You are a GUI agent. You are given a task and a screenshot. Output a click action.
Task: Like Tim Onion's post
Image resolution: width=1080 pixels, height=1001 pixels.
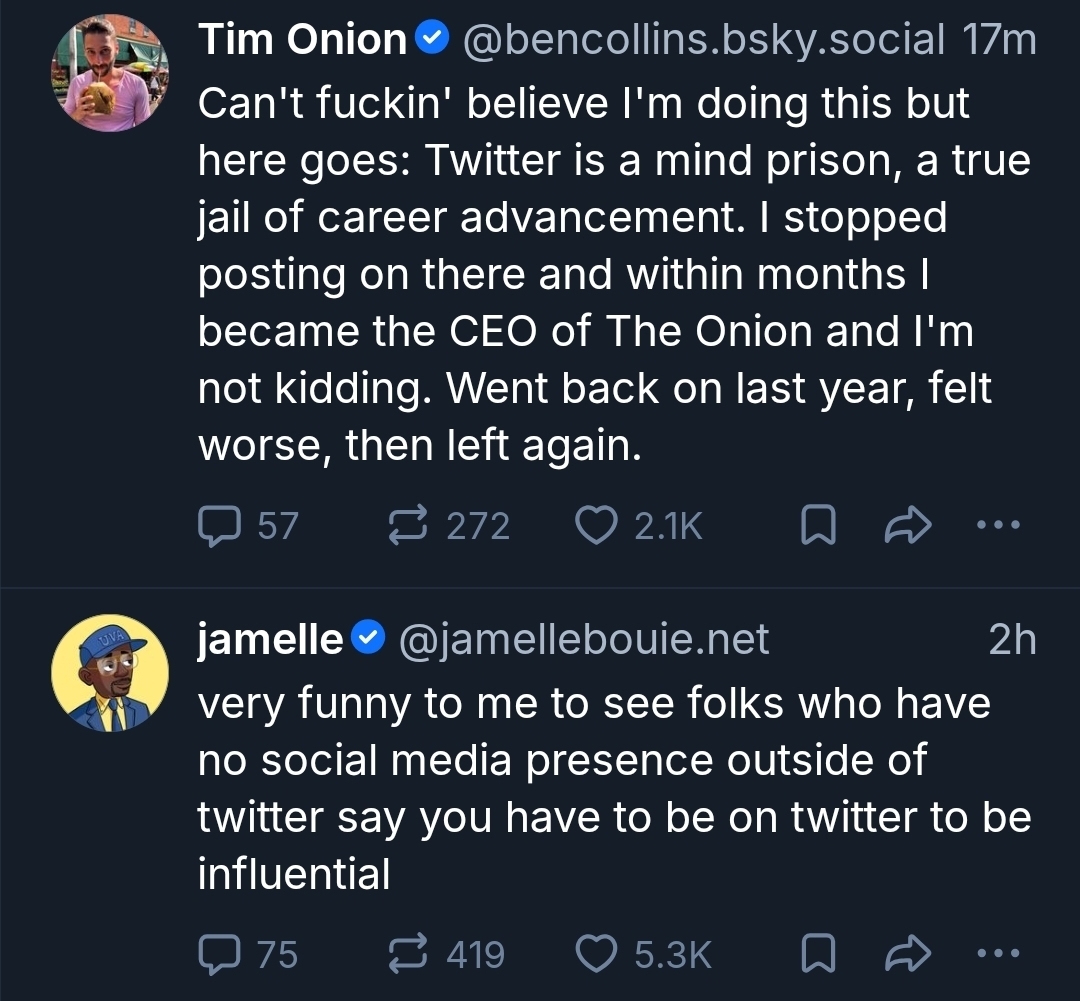[598, 526]
